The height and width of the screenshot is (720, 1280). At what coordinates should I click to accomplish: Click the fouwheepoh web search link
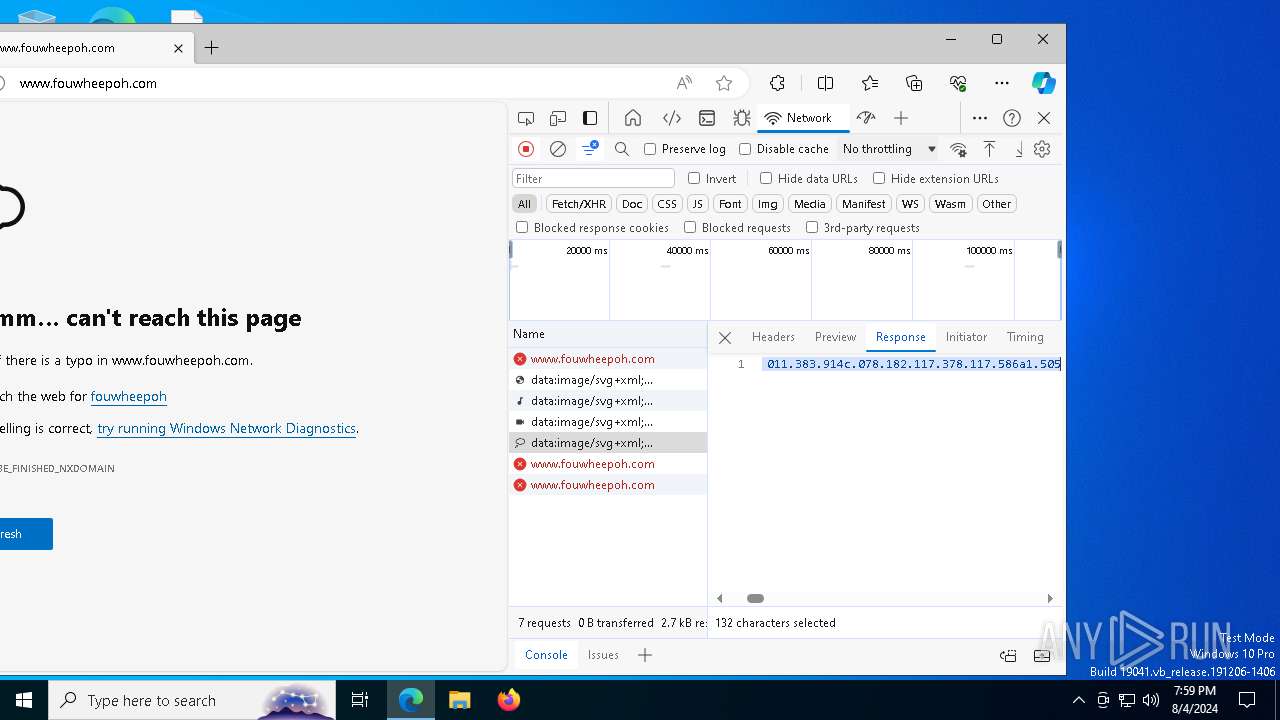128,396
